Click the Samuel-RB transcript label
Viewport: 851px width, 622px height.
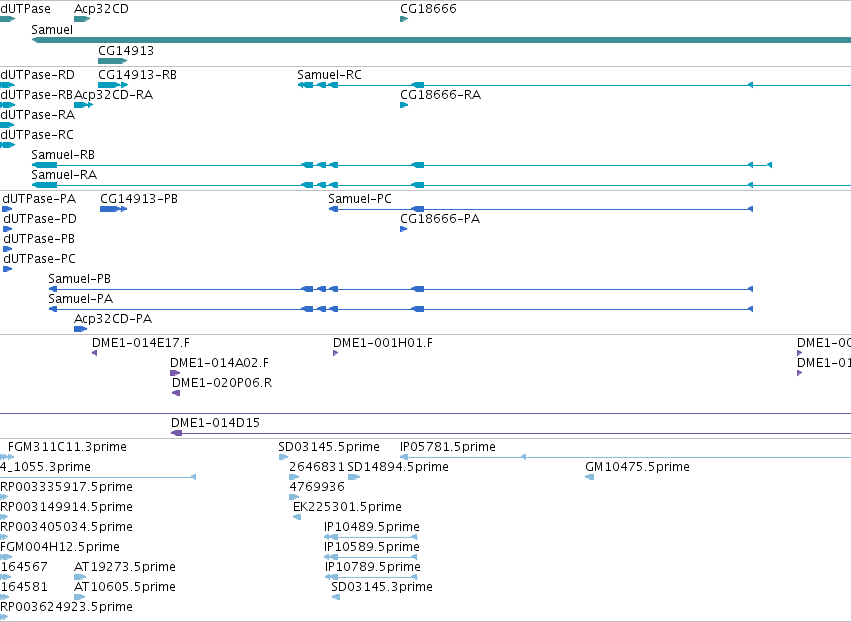click(x=63, y=155)
